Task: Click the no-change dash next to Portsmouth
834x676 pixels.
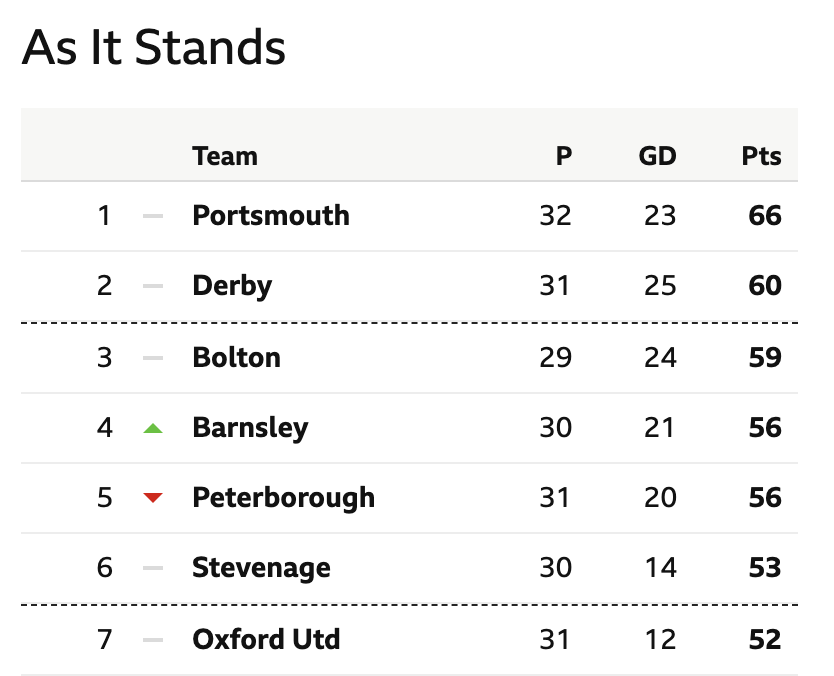Action: coord(153,216)
